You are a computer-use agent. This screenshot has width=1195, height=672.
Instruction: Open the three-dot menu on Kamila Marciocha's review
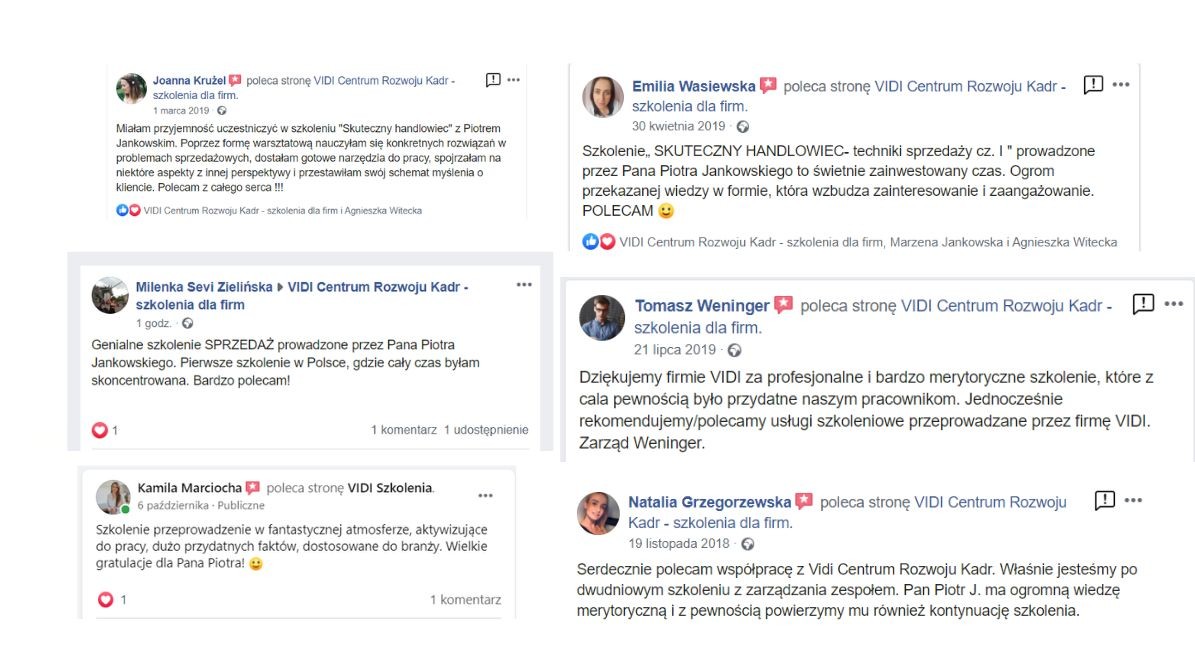[485, 495]
